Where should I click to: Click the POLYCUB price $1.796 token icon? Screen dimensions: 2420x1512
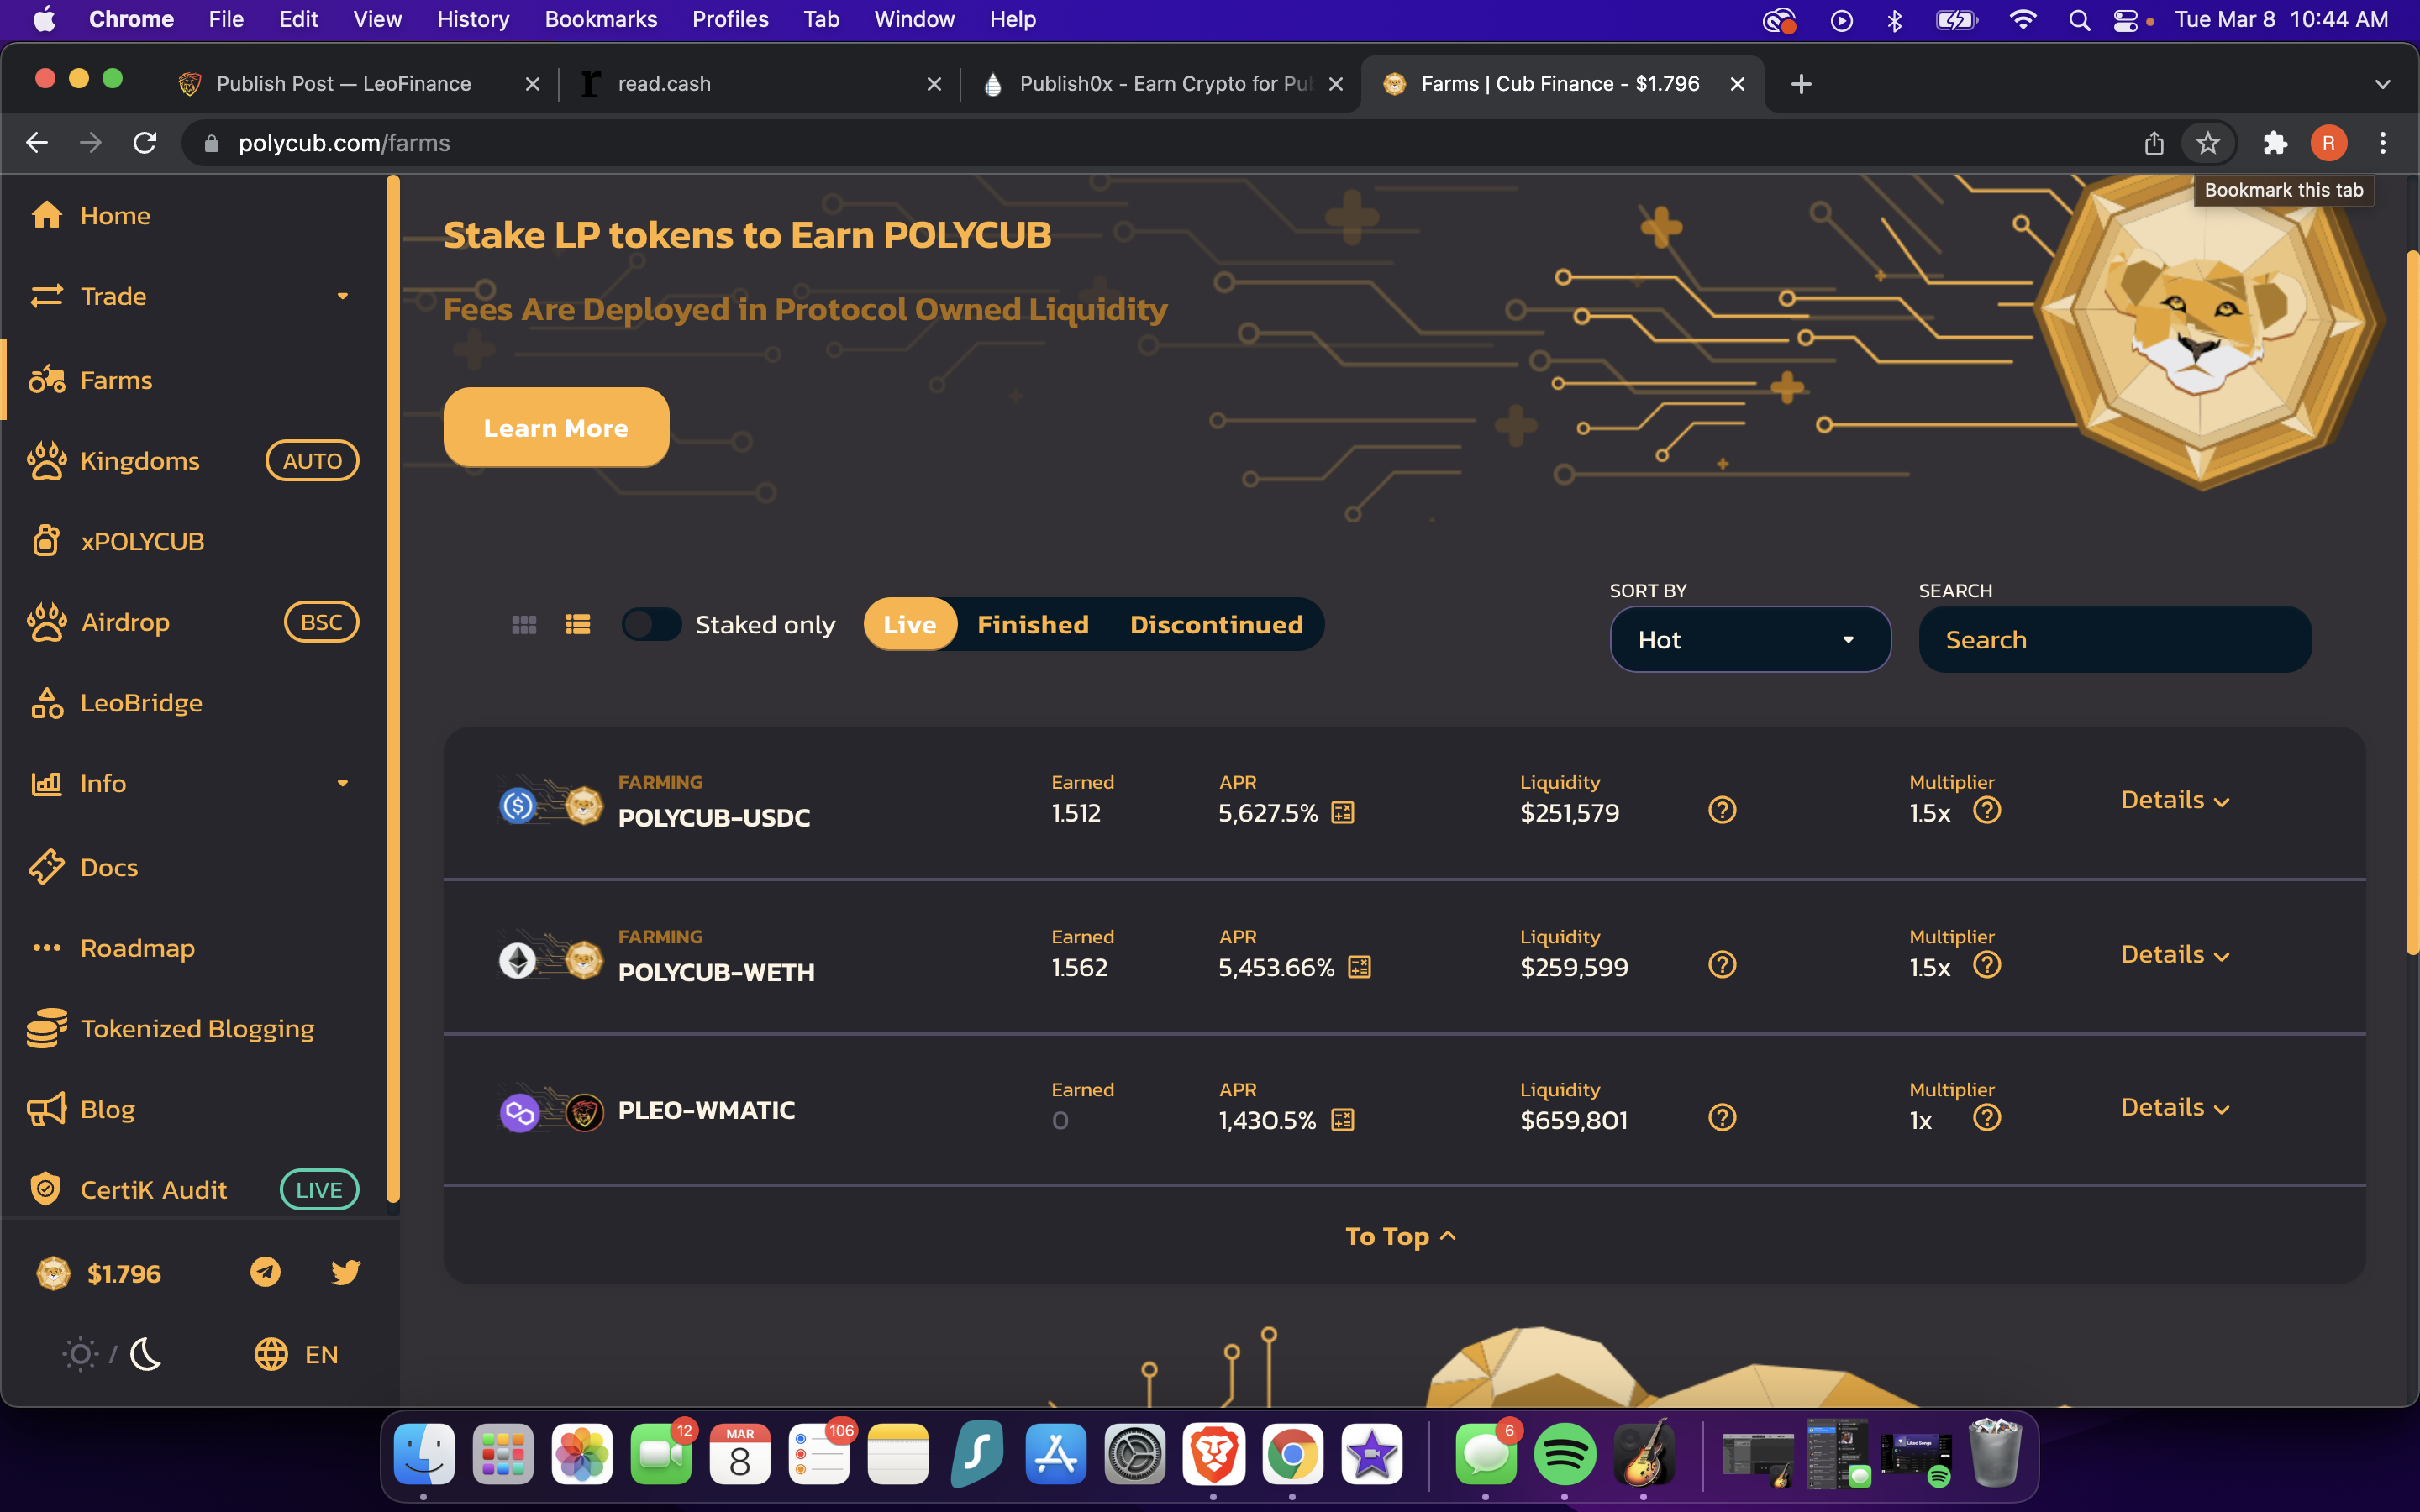coord(53,1273)
